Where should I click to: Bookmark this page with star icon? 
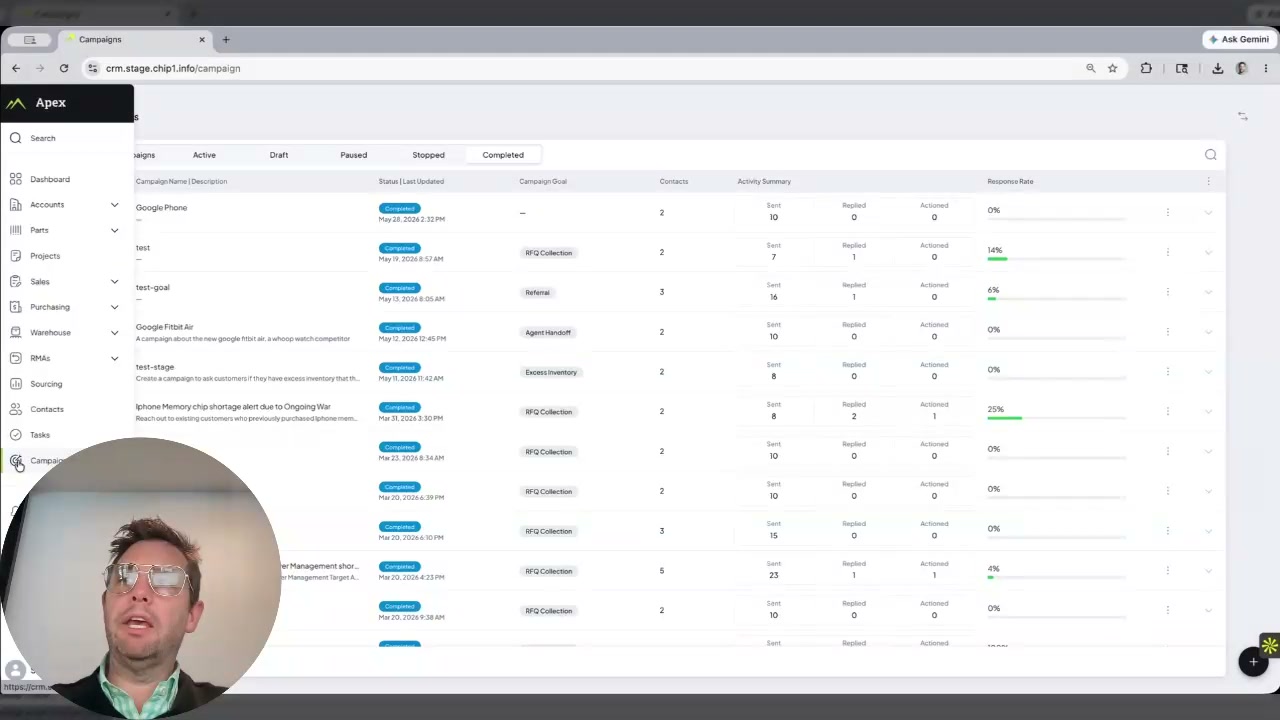[1112, 68]
